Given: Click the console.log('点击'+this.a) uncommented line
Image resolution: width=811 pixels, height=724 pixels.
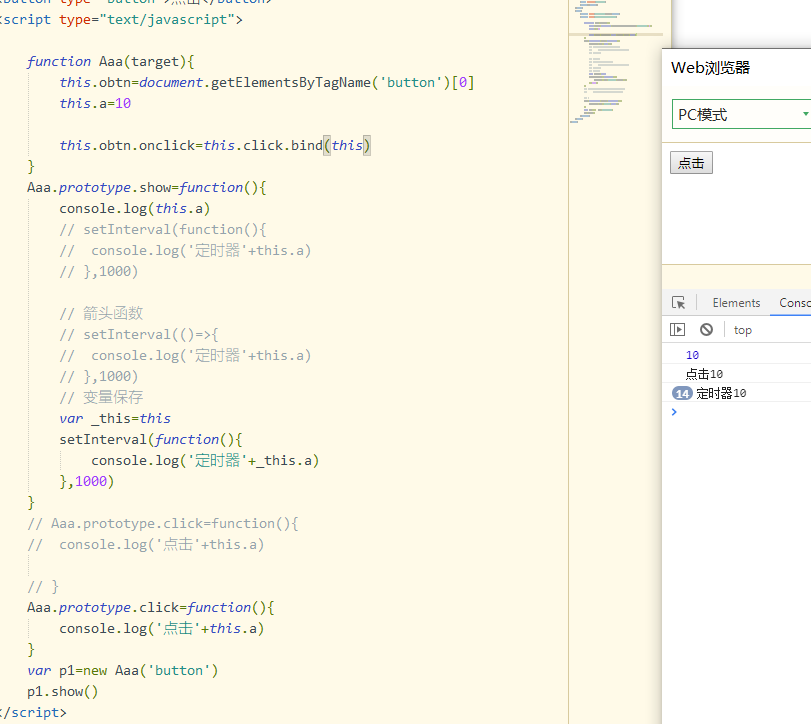Looking at the screenshot, I should click(x=161, y=628).
